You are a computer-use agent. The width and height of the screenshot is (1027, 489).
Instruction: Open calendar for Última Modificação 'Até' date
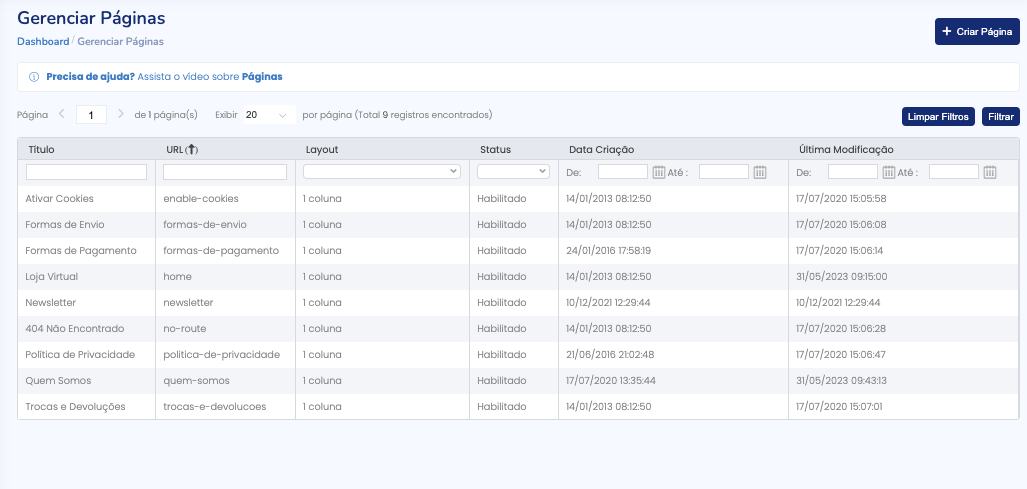pos(990,172)
